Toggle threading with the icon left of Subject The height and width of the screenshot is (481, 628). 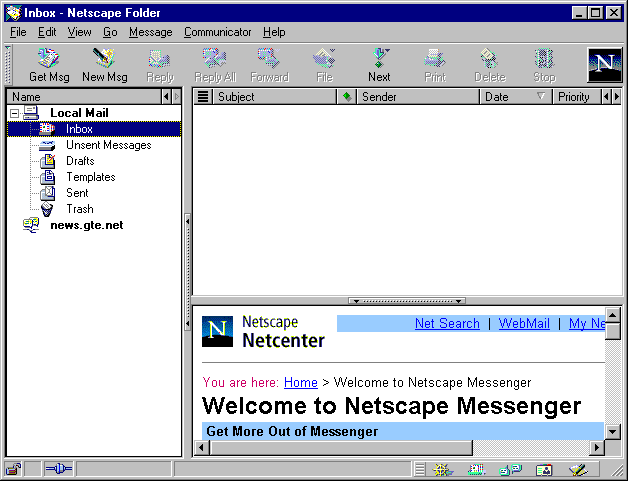[202, 97]
